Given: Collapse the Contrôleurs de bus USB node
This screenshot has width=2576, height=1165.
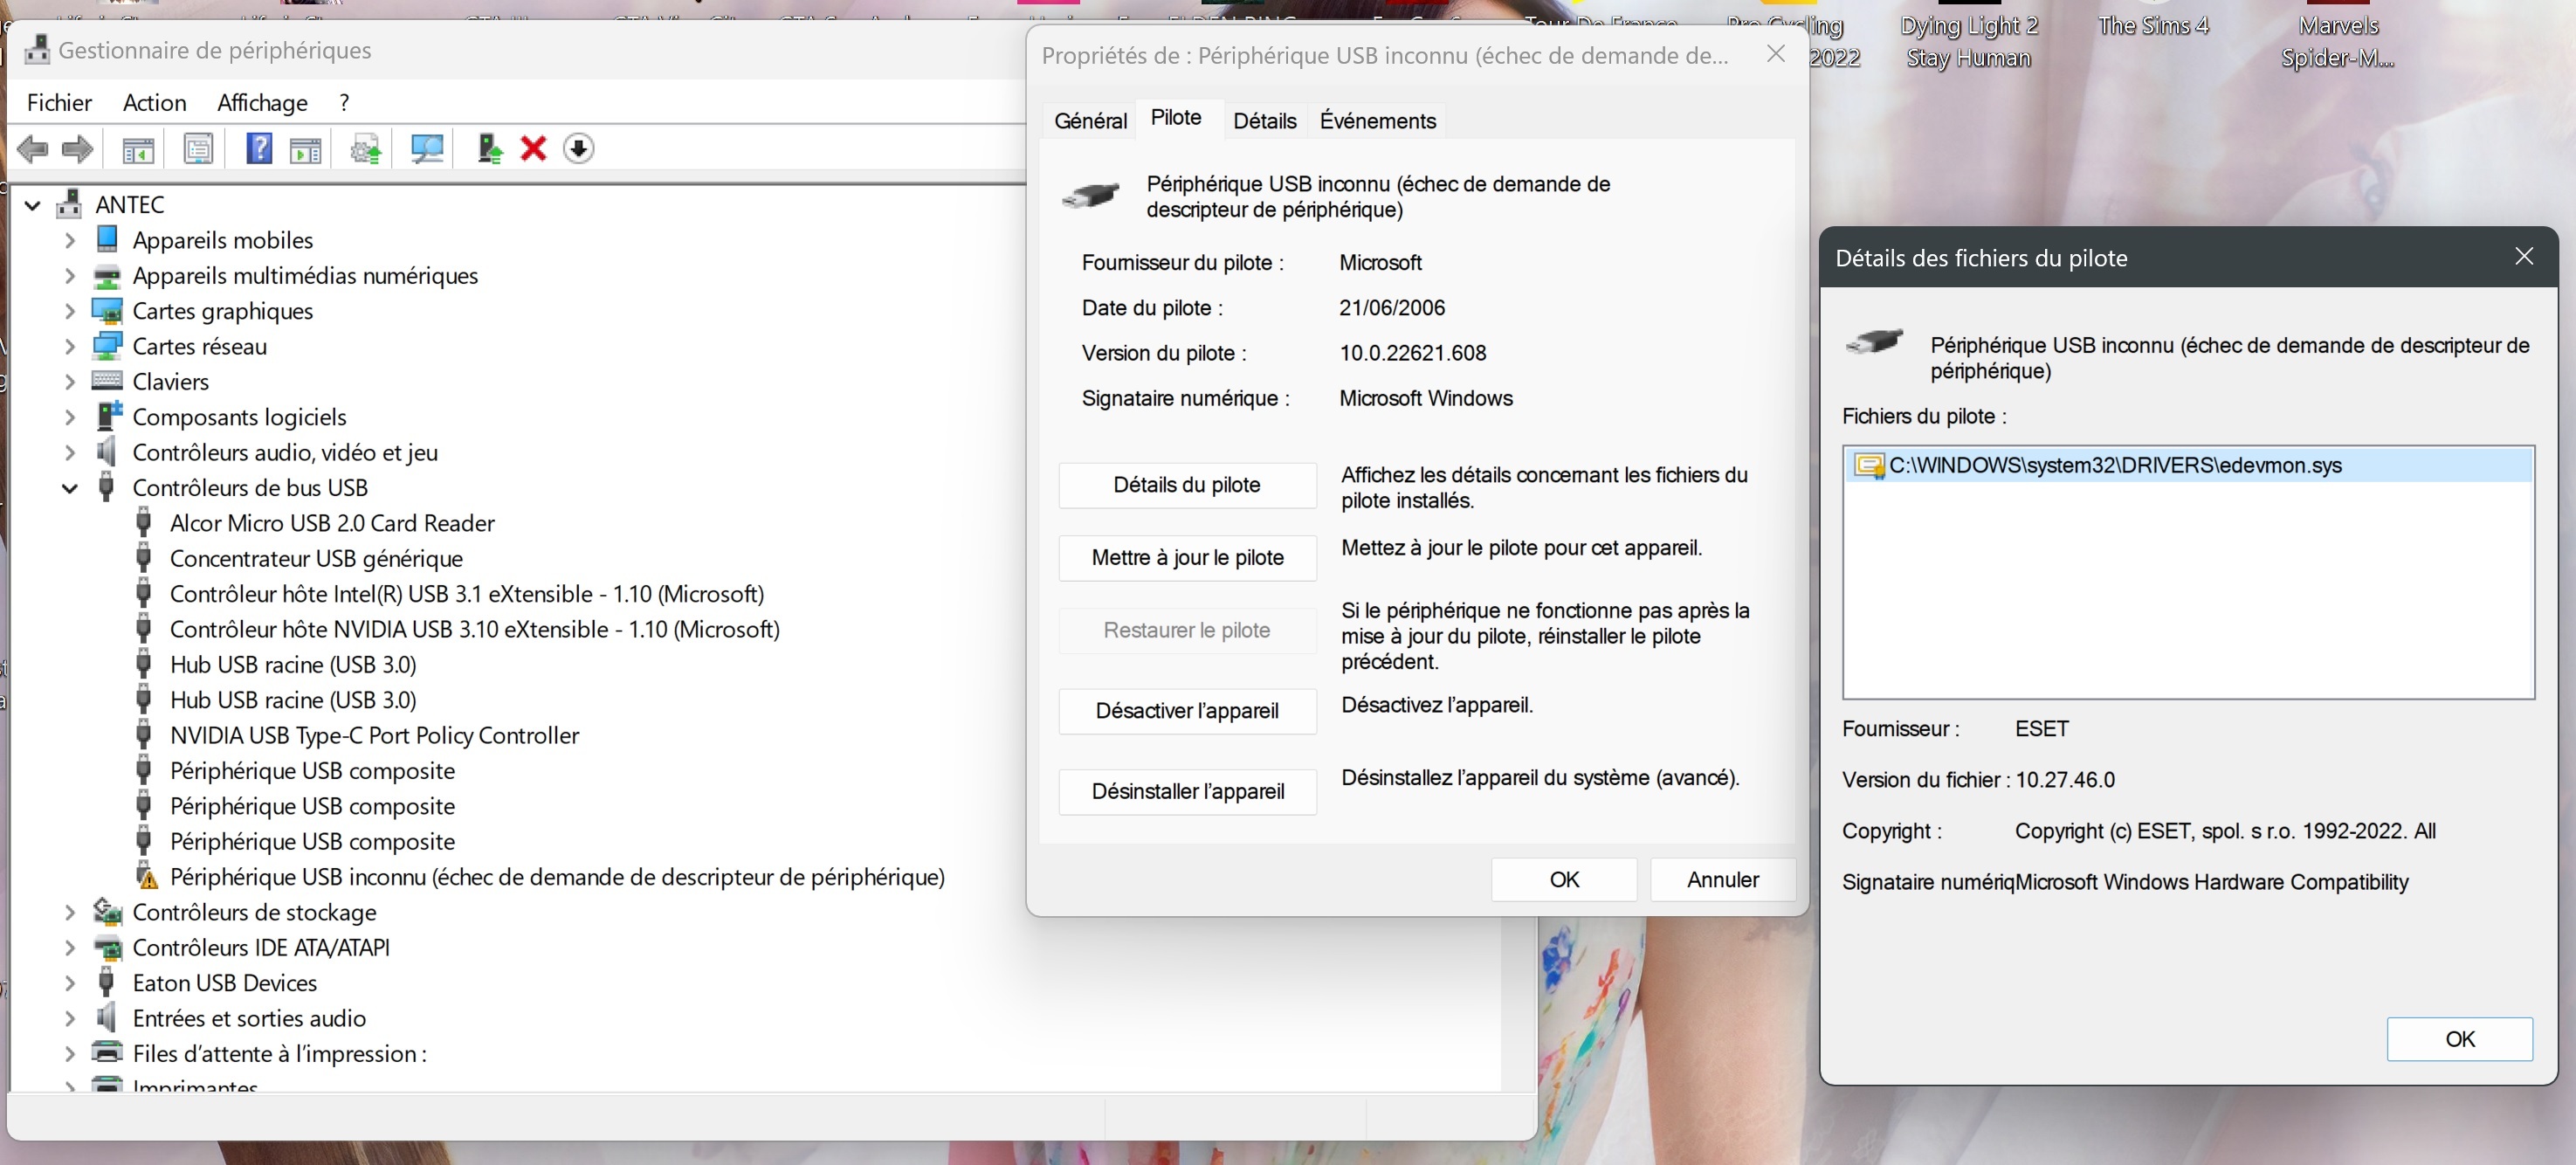Looking at the screenshot, I should click(x=69, y=488).
